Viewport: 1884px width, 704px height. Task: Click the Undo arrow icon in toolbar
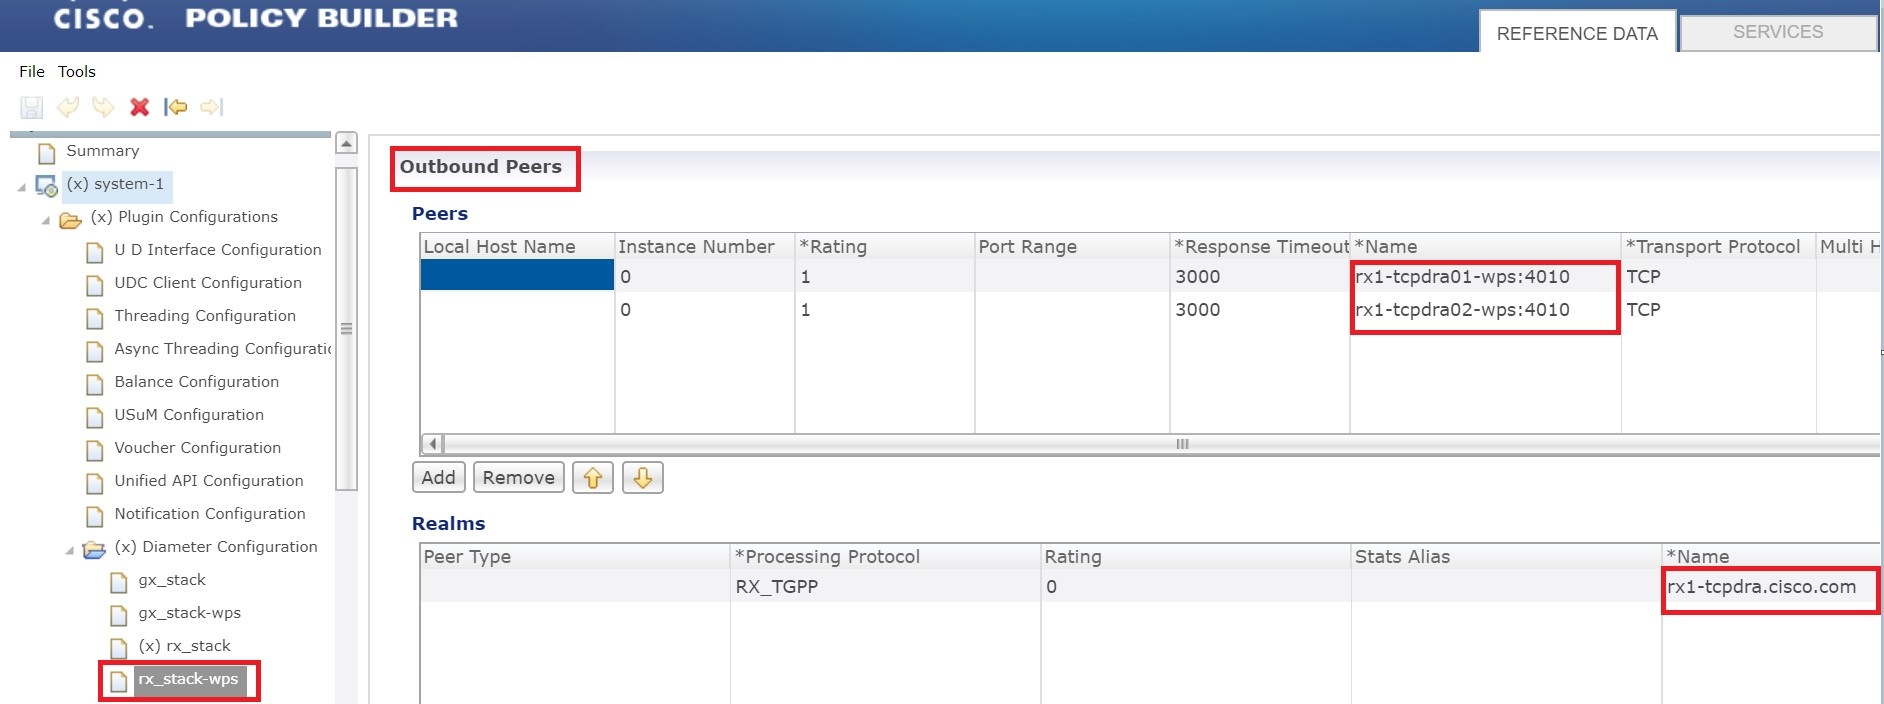click(68, 107)
